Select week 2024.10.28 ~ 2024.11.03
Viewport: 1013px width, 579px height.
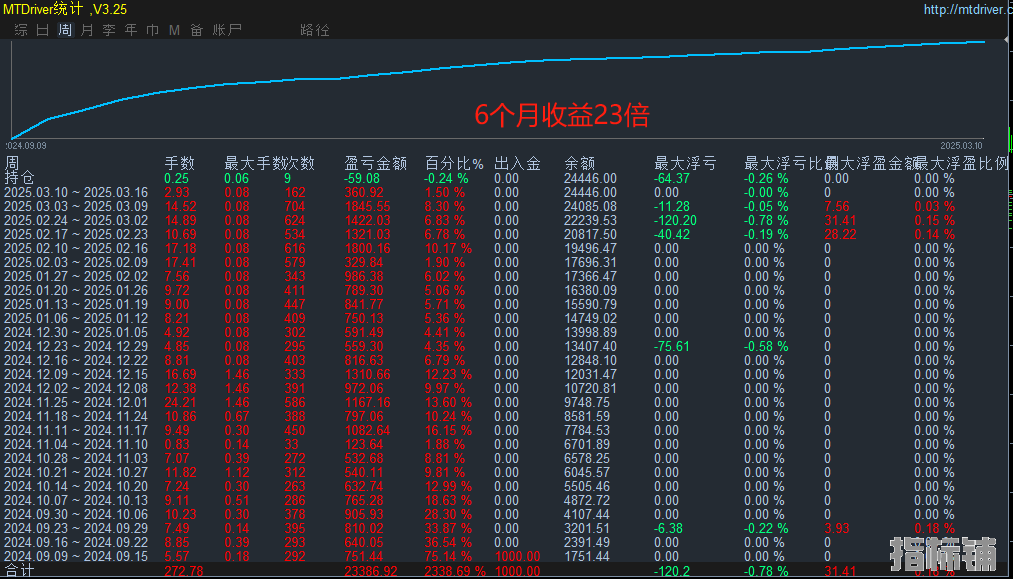pyautogui.click(x=76, y=458)
